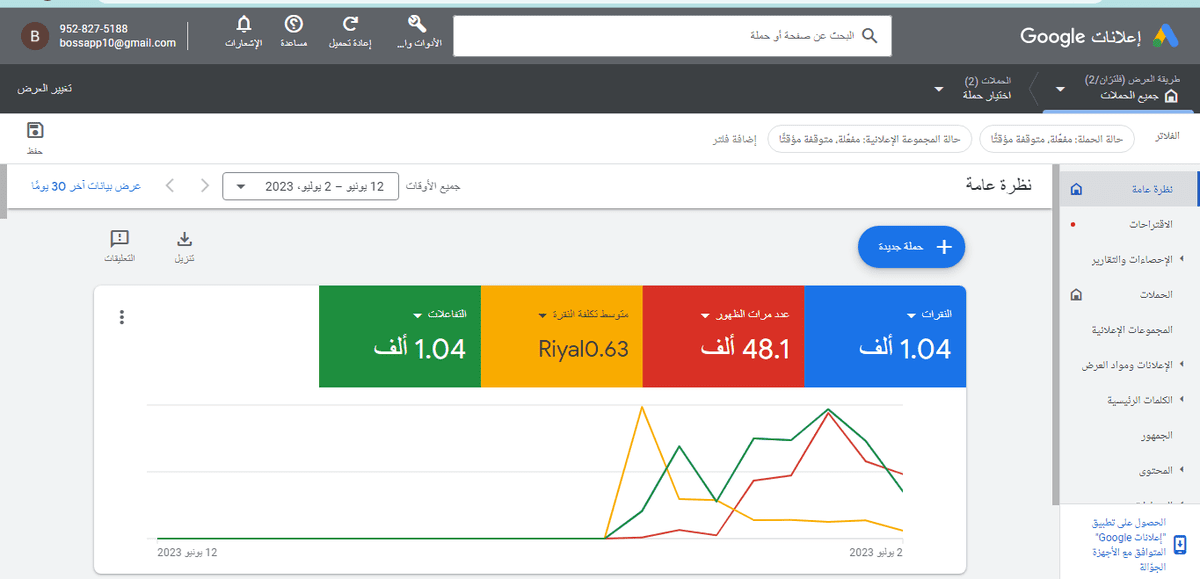
Task: Open the chart's three-dot options menu
Action: click(122, 317)
